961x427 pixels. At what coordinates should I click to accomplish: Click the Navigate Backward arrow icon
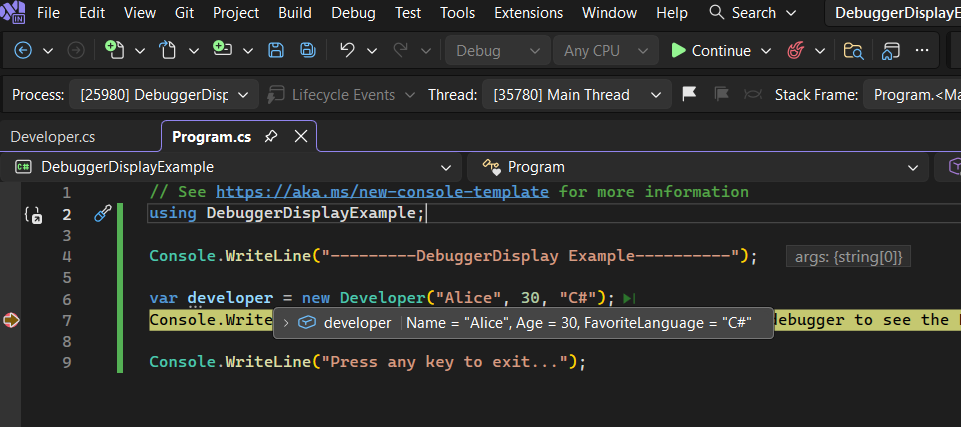tap(23, 50)
